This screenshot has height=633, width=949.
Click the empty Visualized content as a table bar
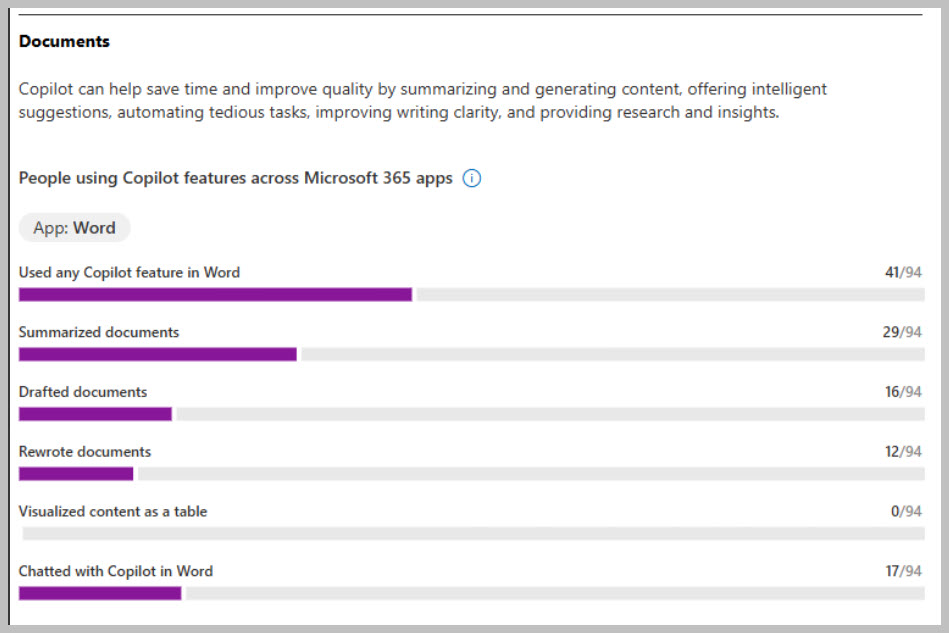coord(470,534)
